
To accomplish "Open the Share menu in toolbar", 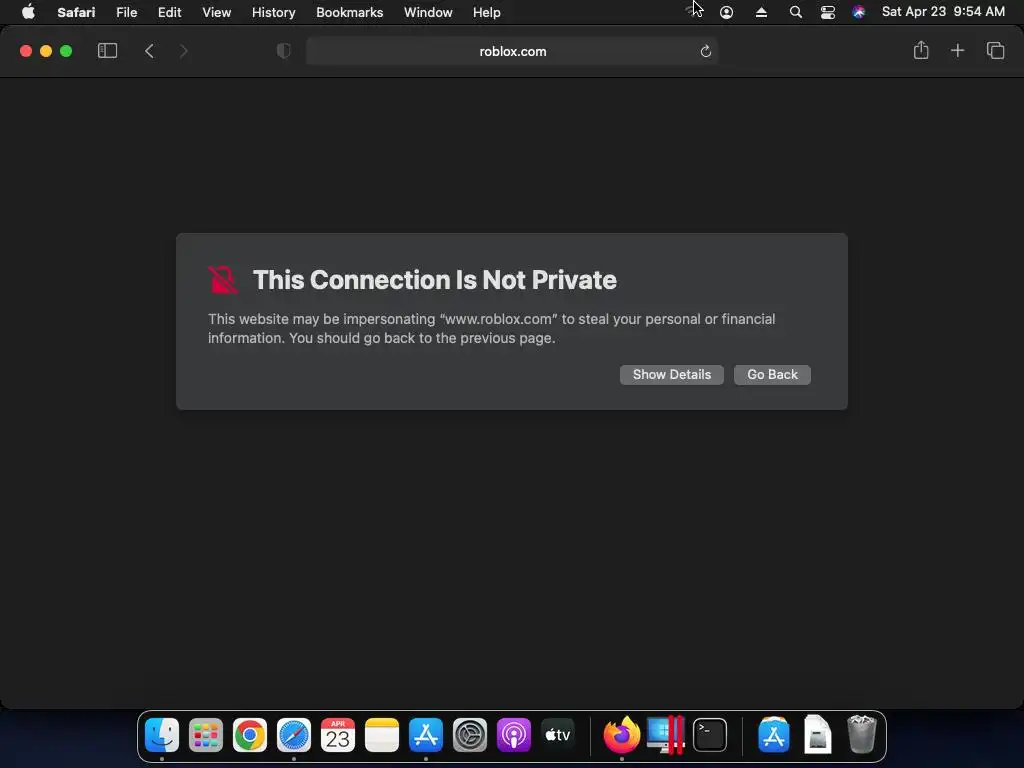I will (x=921, y=50).
